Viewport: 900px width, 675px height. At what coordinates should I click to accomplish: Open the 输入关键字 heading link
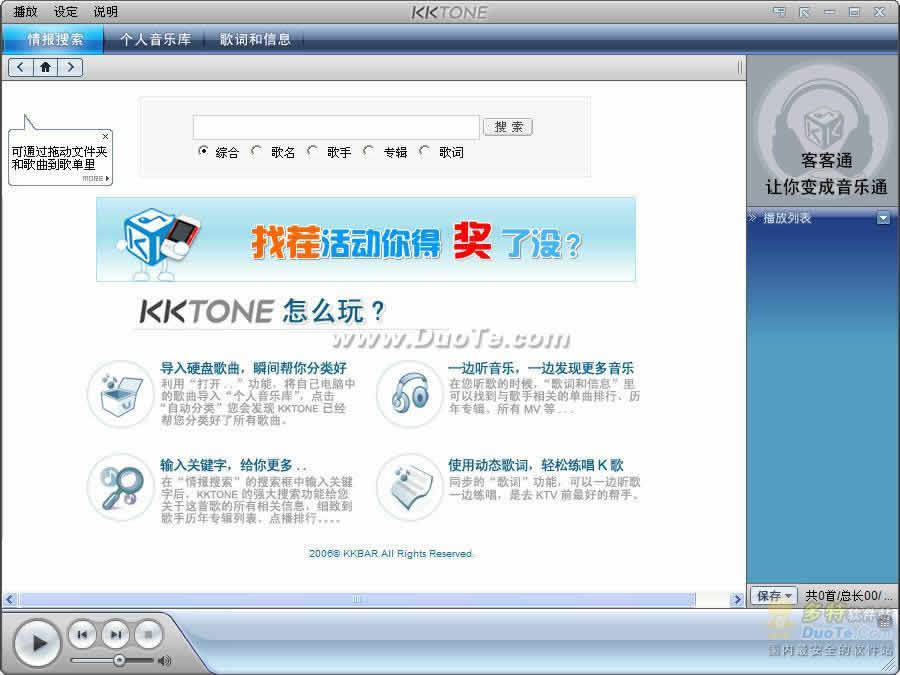pos(233,464)
